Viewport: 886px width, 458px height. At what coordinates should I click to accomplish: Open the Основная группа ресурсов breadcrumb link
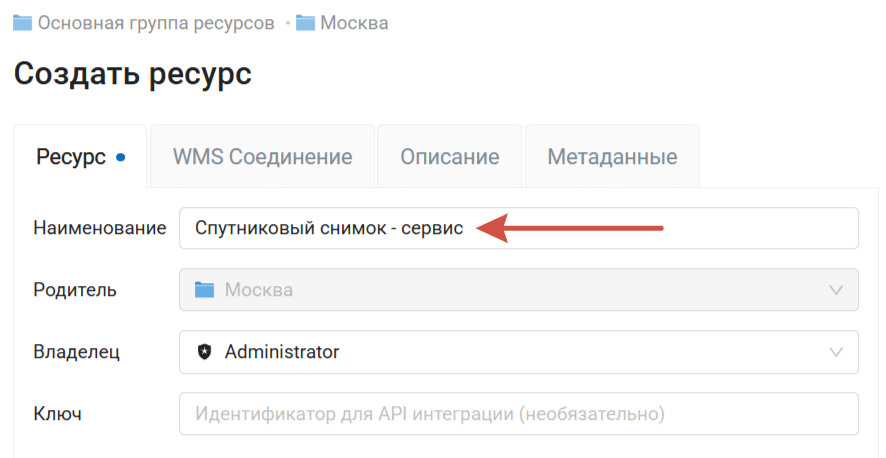[155, 22]
